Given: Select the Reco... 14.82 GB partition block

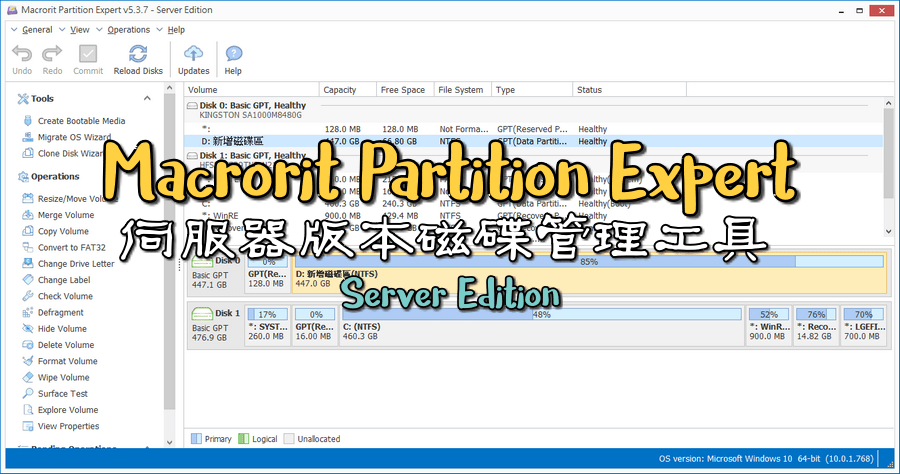Looking at the screenshot, I should 816,325.
